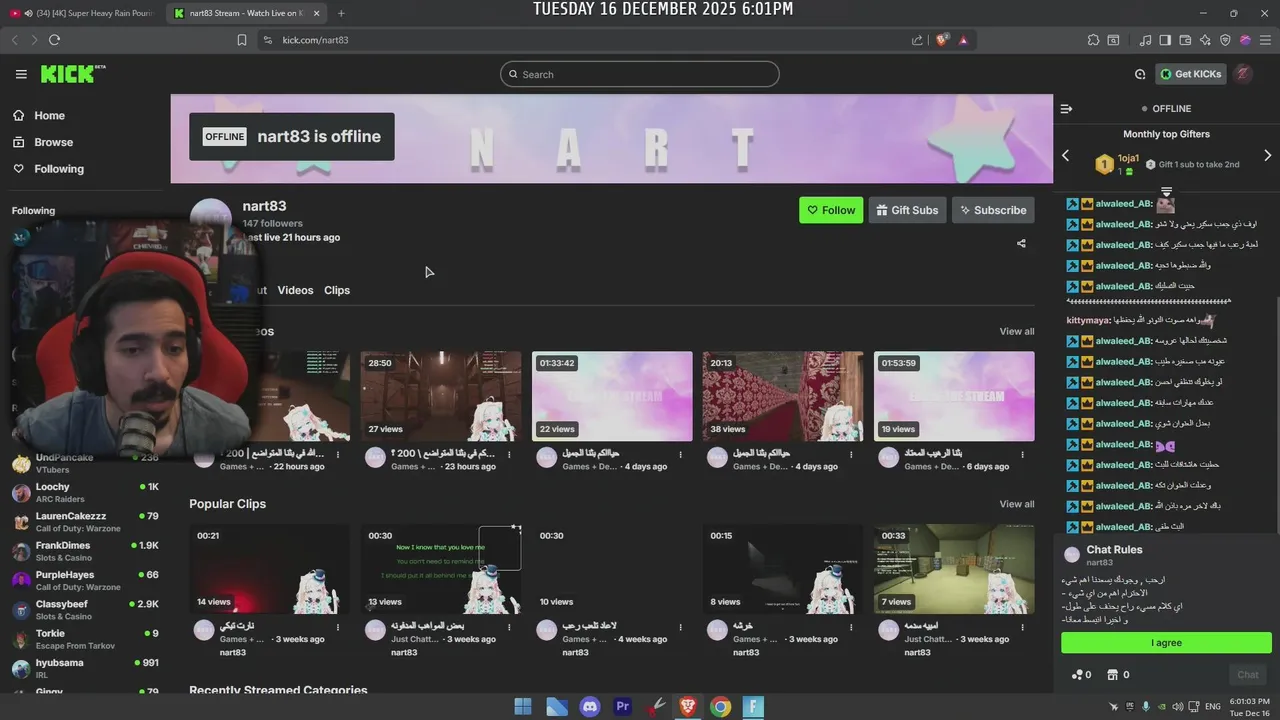Toggle the browser sidebar panel icon
The height and width of the screenshot is (720, 1280).
point(1165,40)
